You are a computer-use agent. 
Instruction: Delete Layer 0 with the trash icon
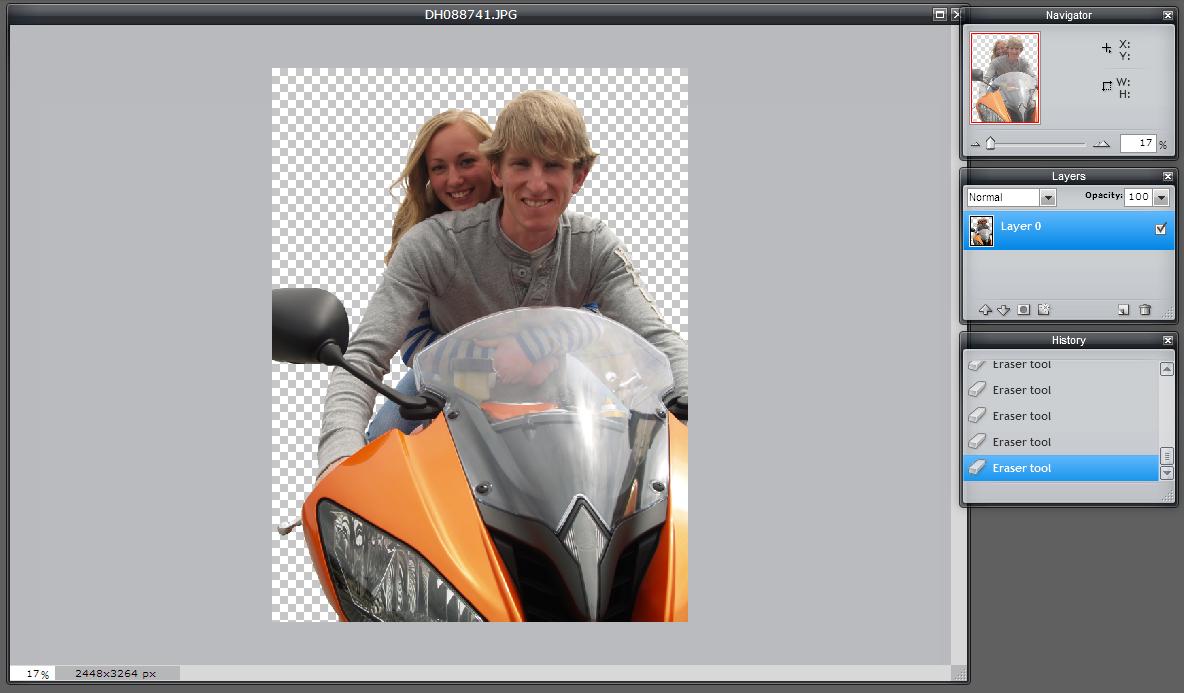pos(1146,310)
